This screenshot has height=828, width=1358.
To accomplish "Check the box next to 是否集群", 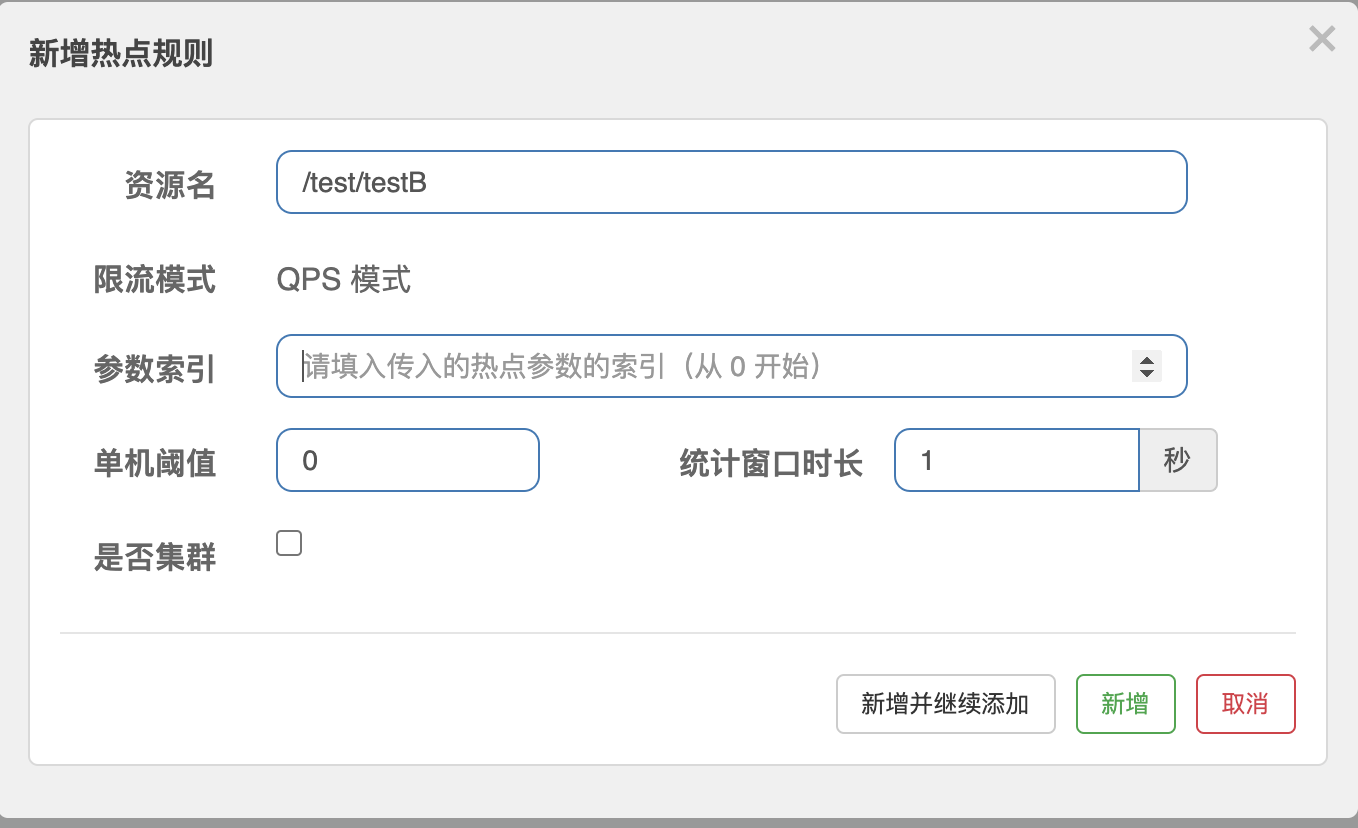I will (x=288, y=542).
